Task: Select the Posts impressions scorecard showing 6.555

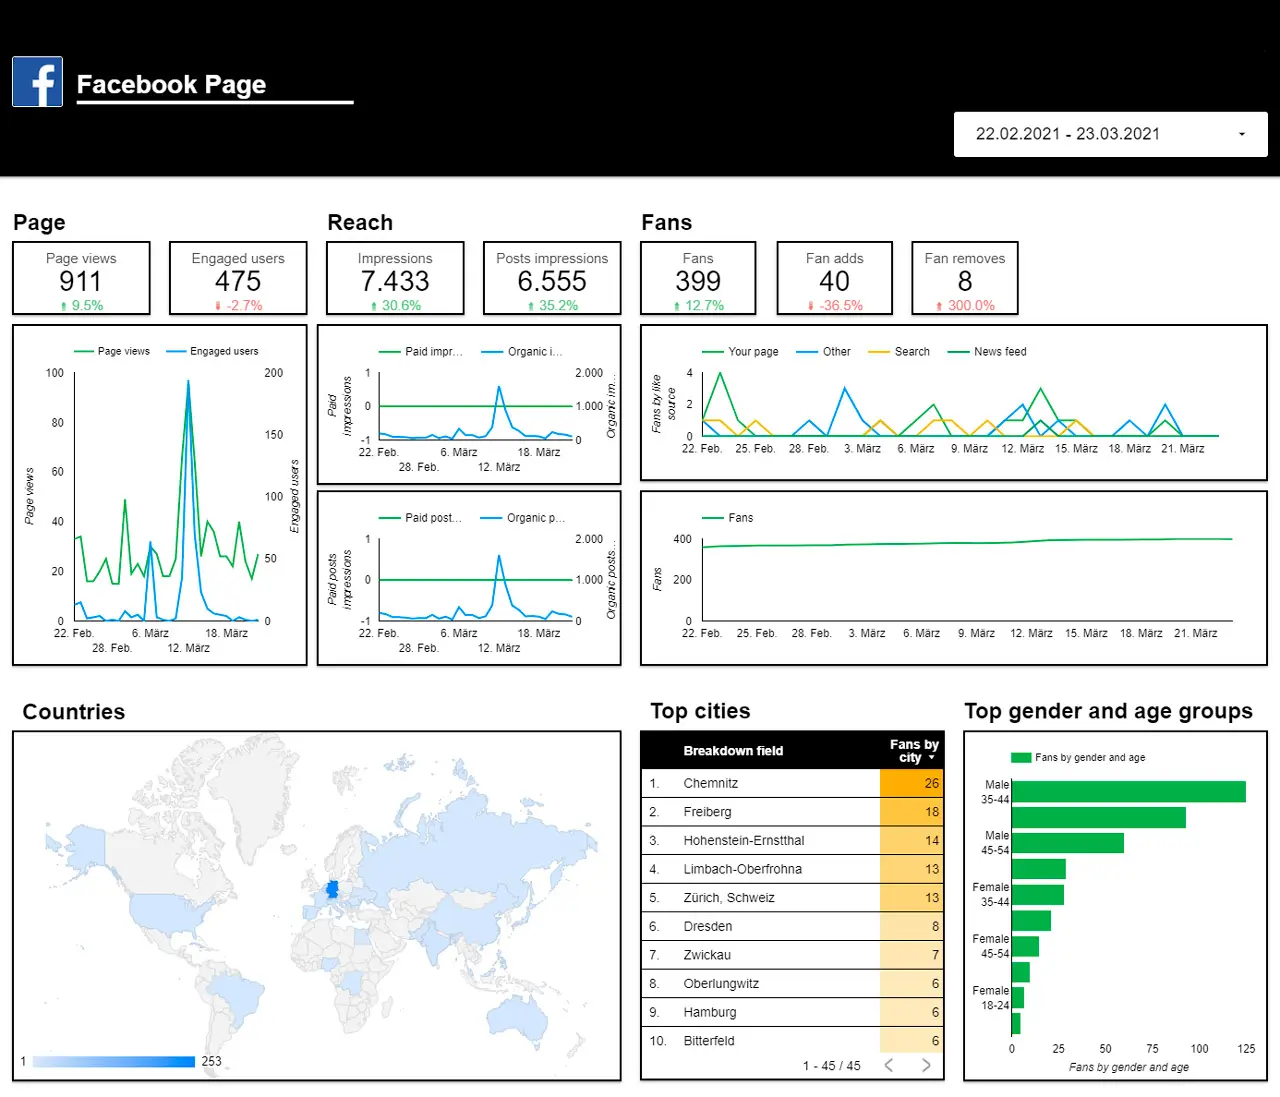Action: point(552,278)
